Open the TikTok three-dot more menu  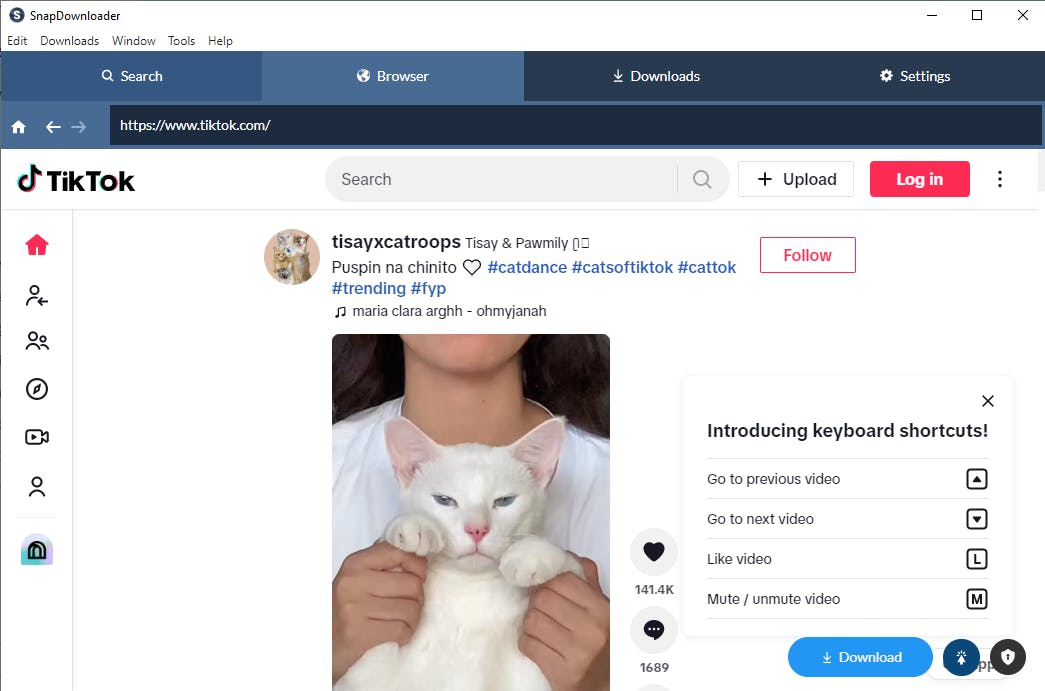coord(1000,179)
